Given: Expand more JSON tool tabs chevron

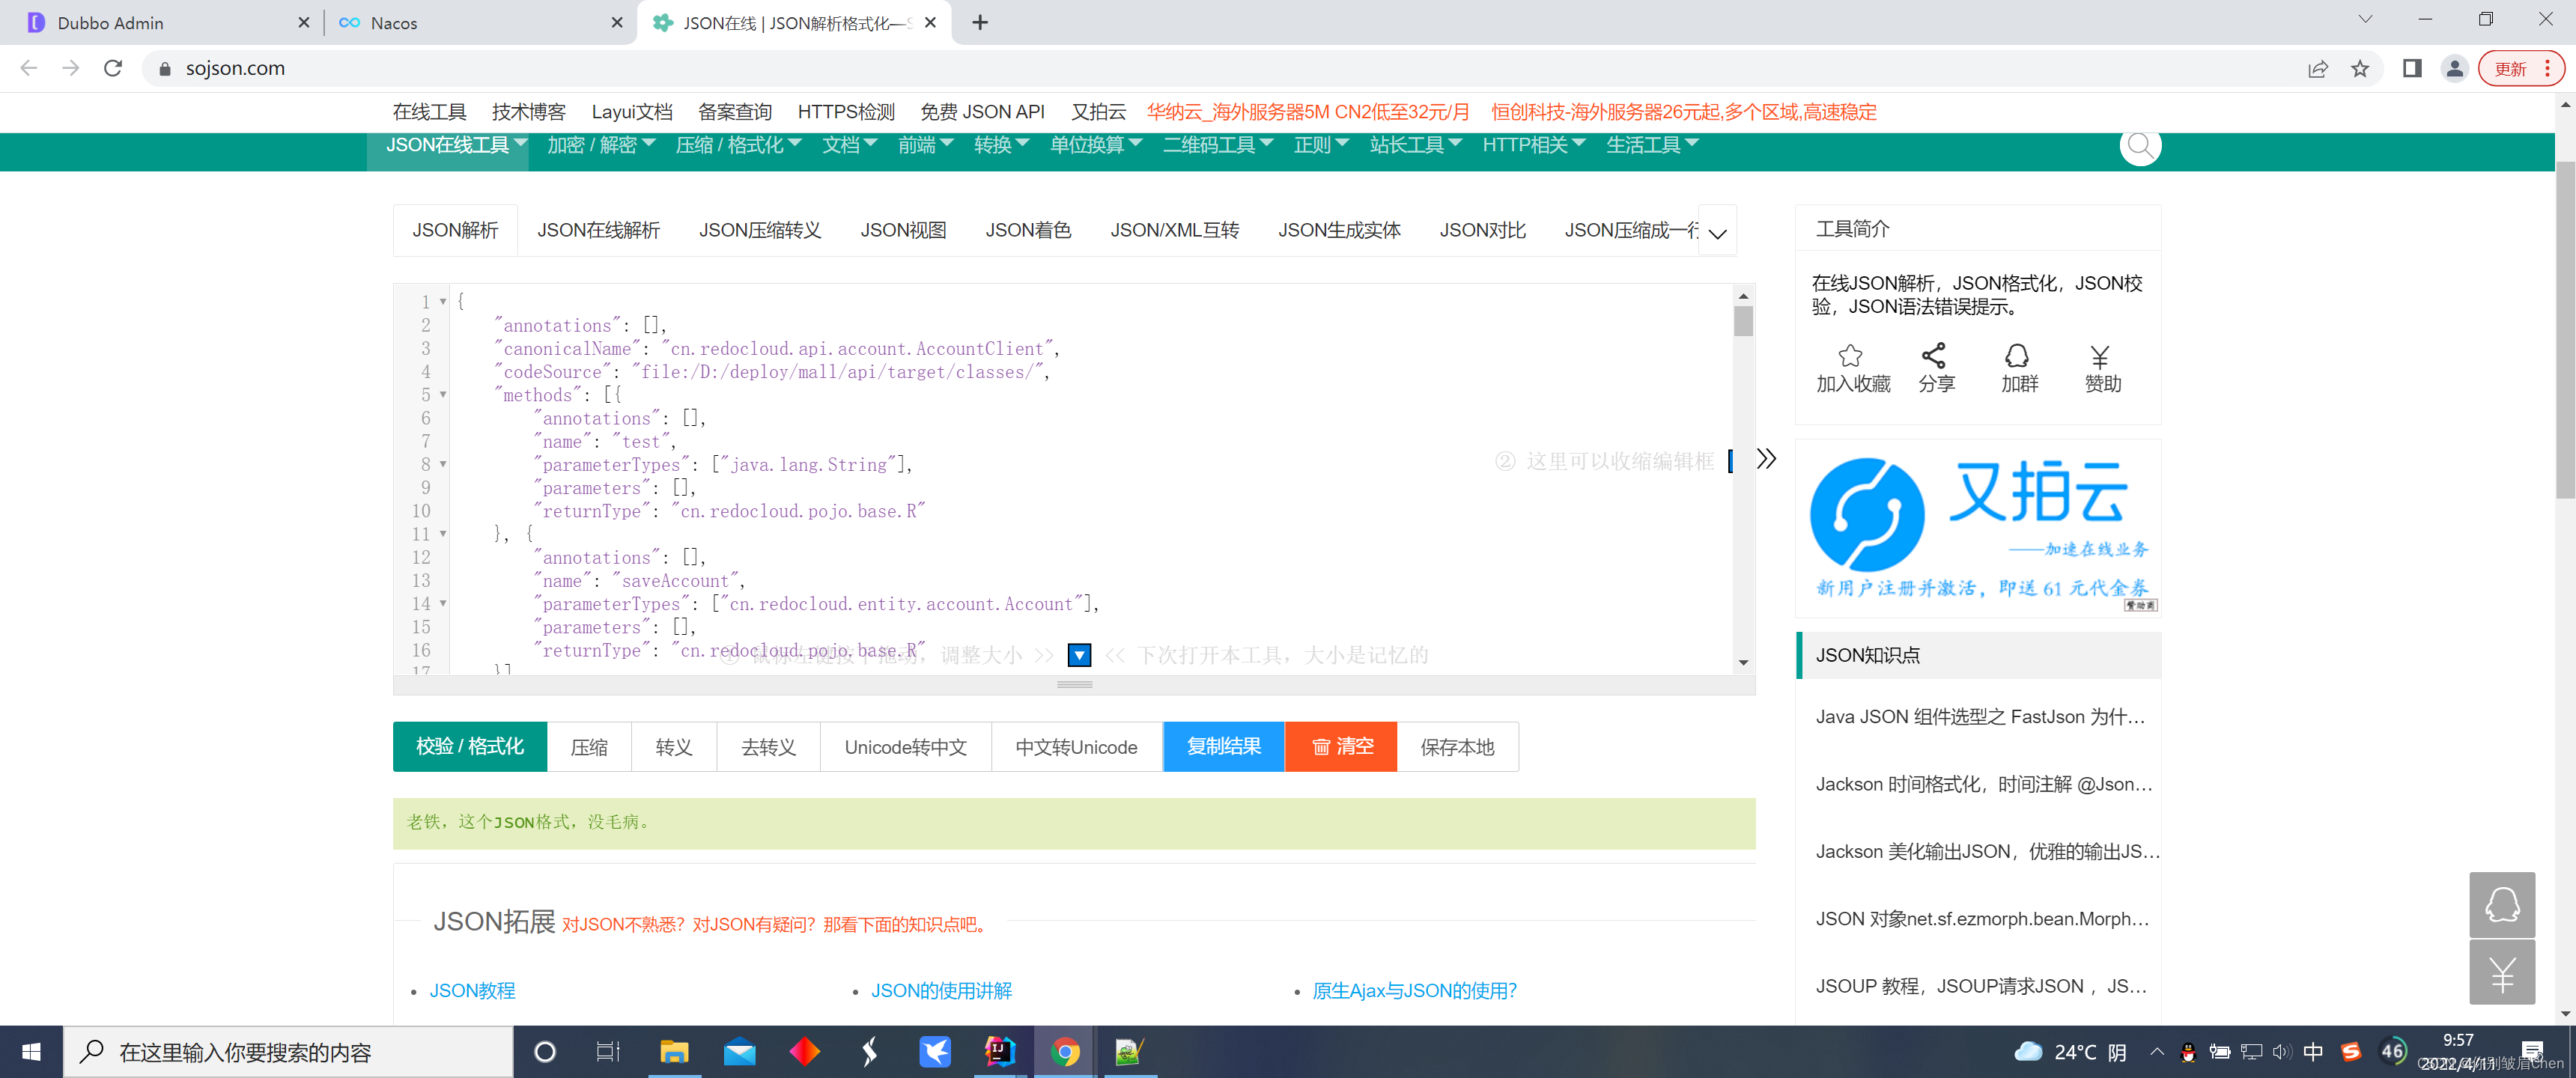Looking at the screenshot, I should tap(1717, 234).
